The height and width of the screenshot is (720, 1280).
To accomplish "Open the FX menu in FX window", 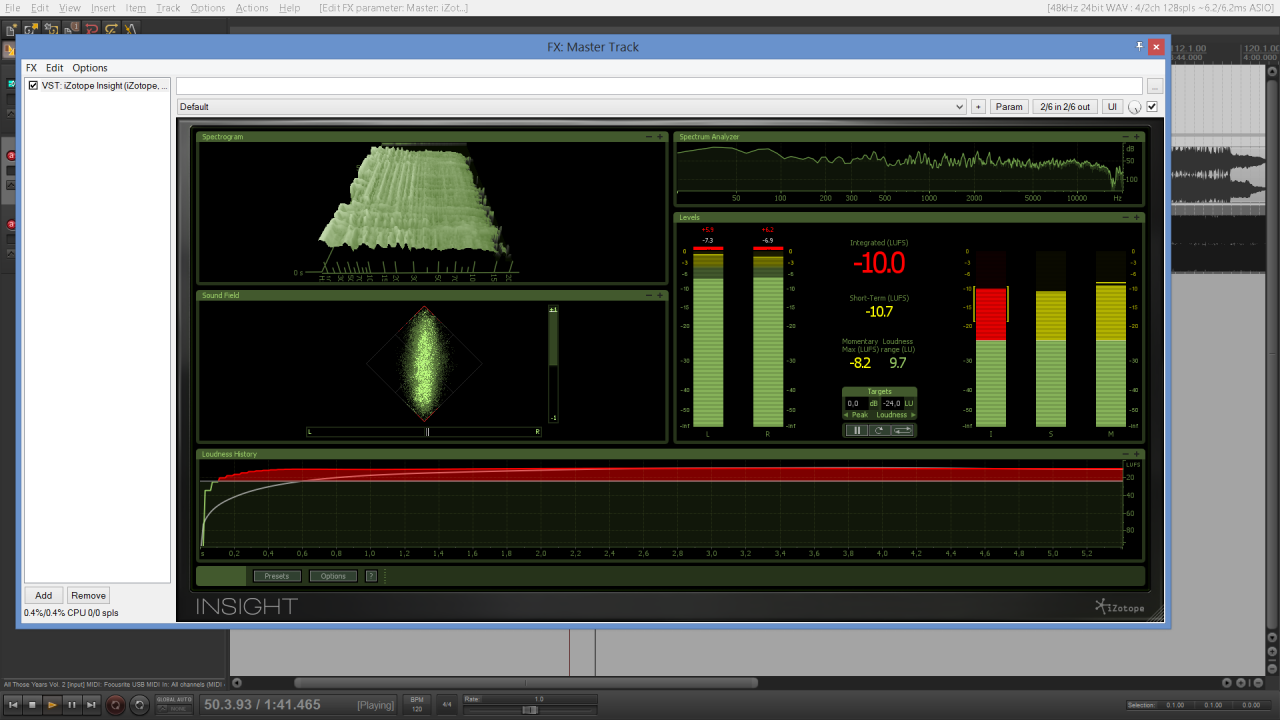I will coord(31,68).
